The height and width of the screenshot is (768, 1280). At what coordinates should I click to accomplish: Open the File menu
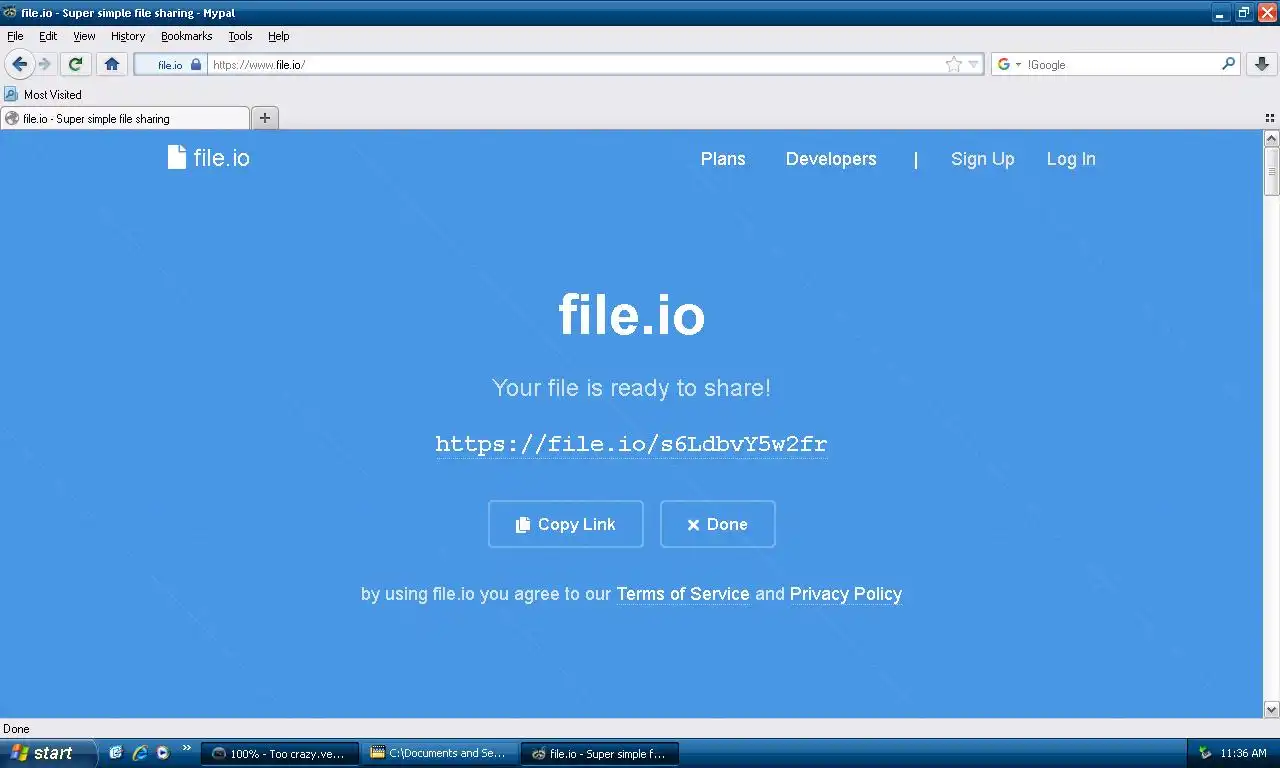[15, 36]
